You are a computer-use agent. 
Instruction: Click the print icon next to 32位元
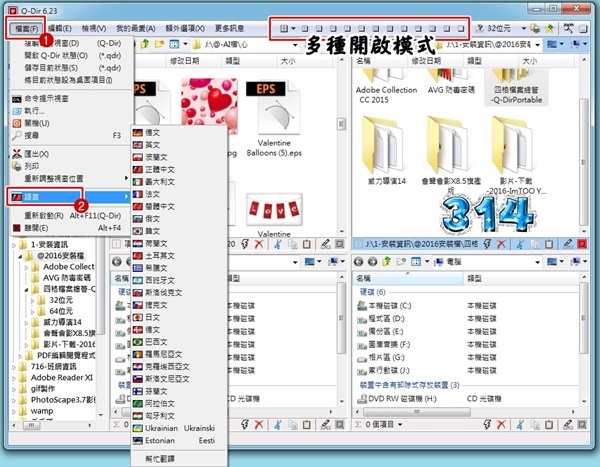point(535,29)
